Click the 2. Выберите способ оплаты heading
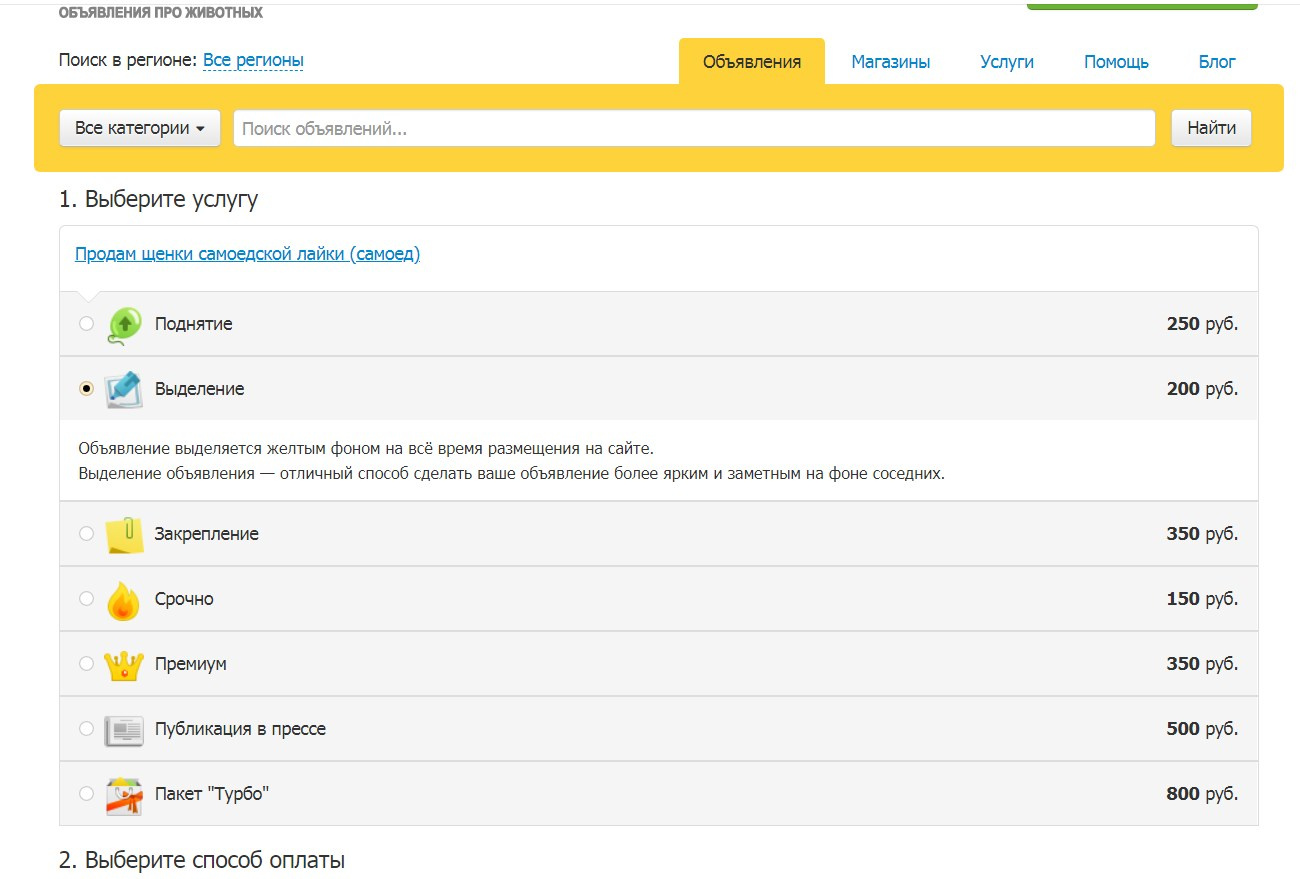 (x=202, y=860)
